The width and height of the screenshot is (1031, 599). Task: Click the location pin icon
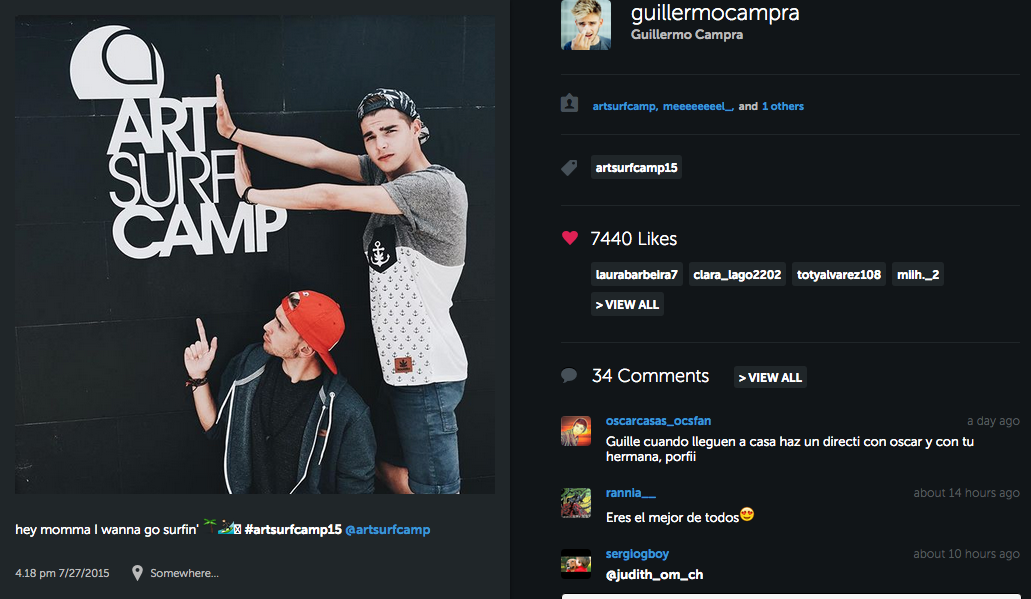[137, 573]
